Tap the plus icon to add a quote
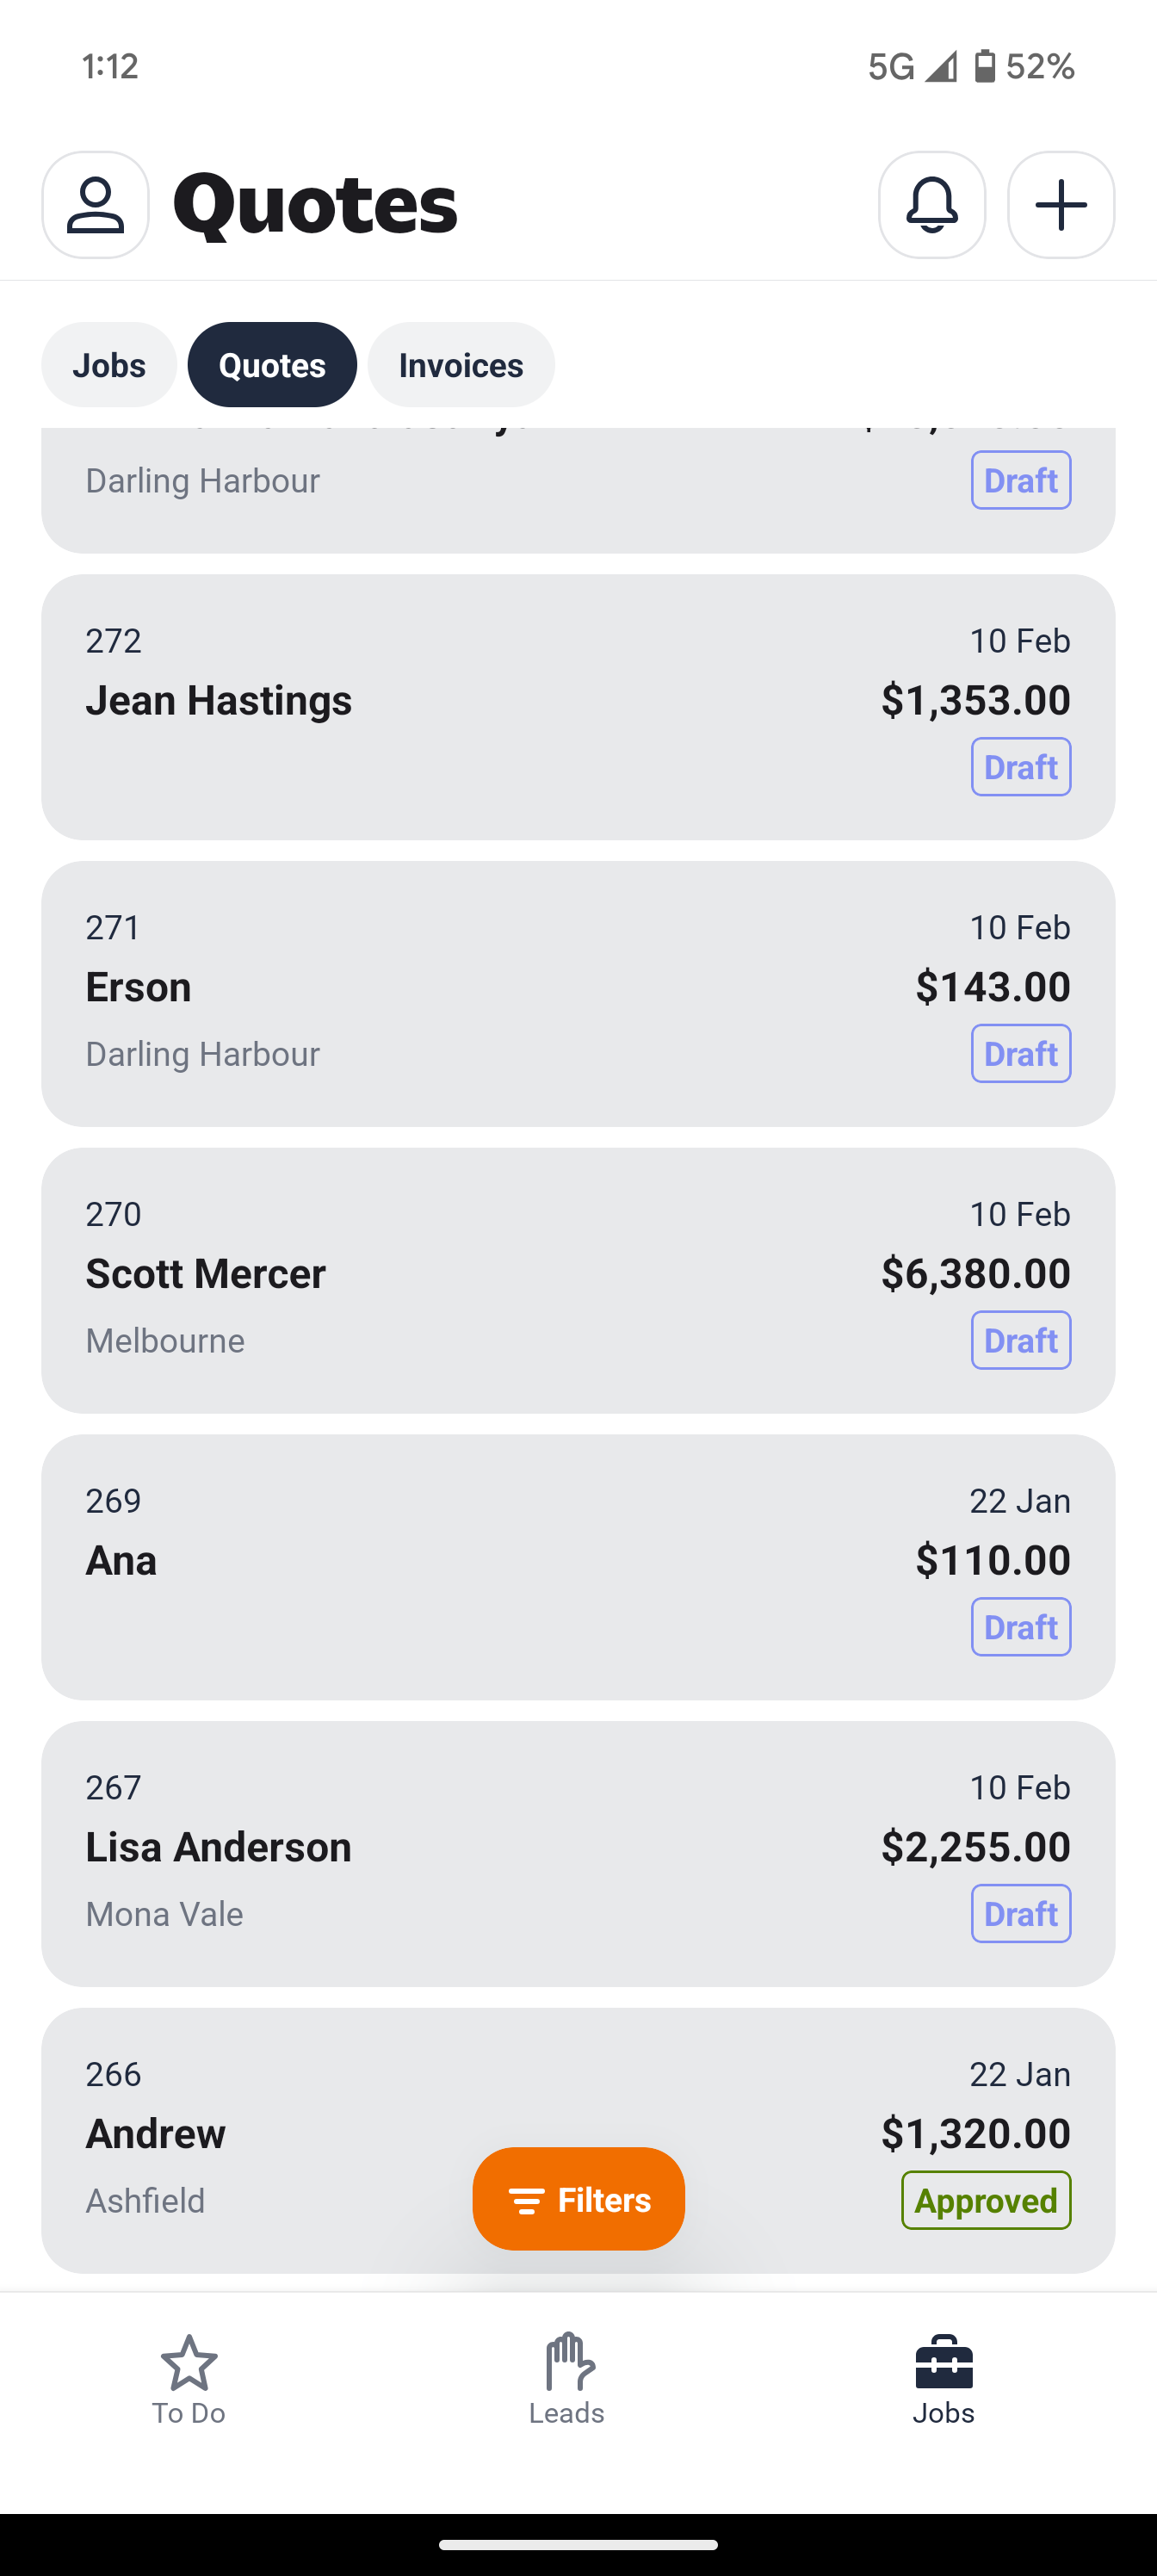This screenshot has height=2576, width=1157. [x=1060, y=205]
